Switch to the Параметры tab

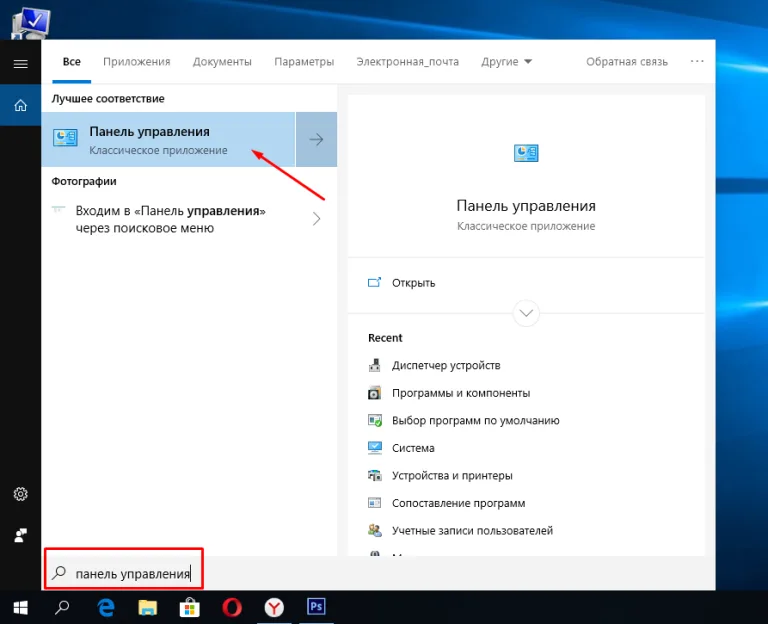pyautogui.click(x=304, y=62)
